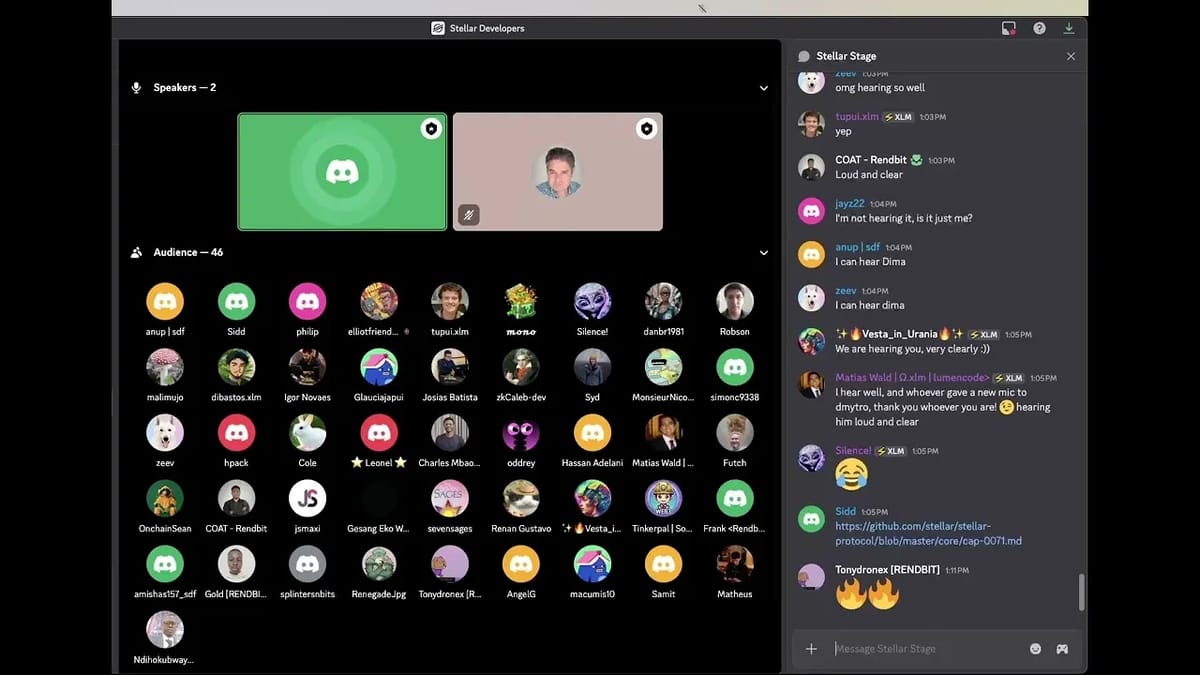Click the muted microphone icon on speaker tile
The image size is (1200, 675).
pyautogui.click(x=468, y=214)
